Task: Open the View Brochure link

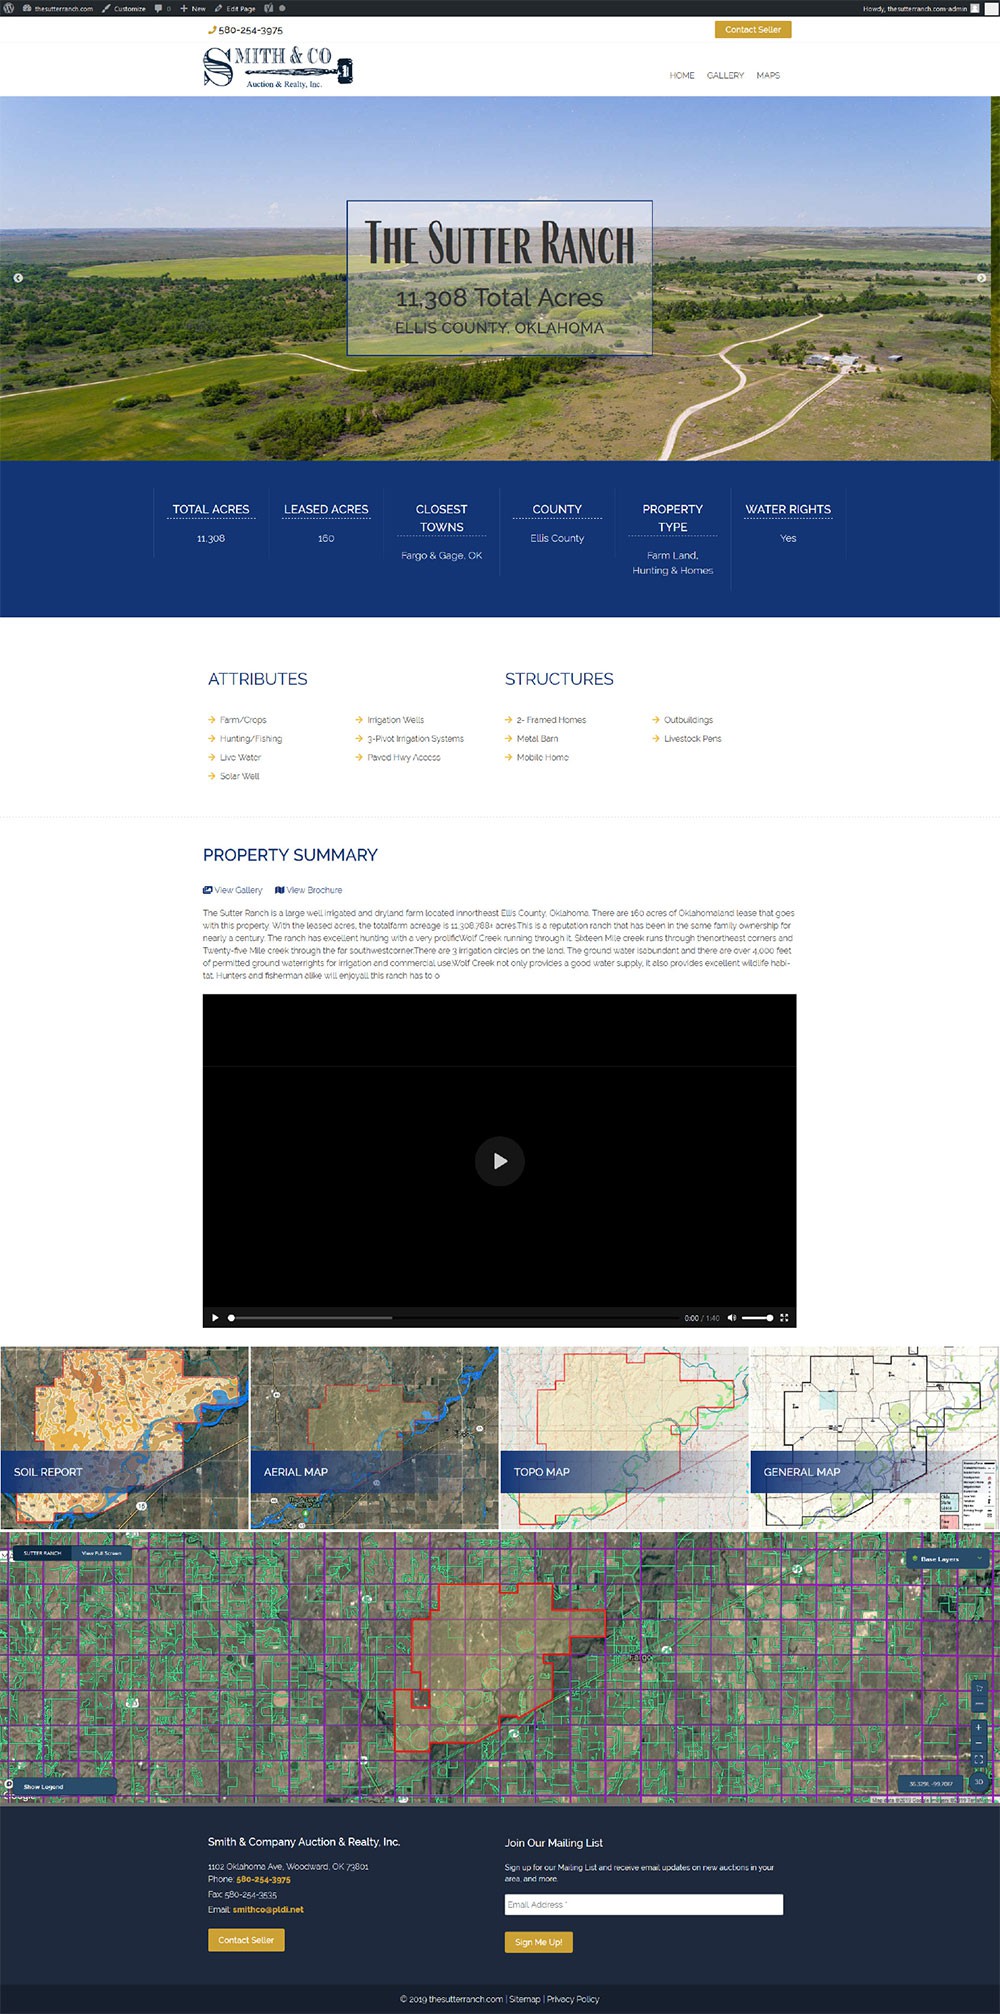Action: pyautogui.click(x=309, y=890)
